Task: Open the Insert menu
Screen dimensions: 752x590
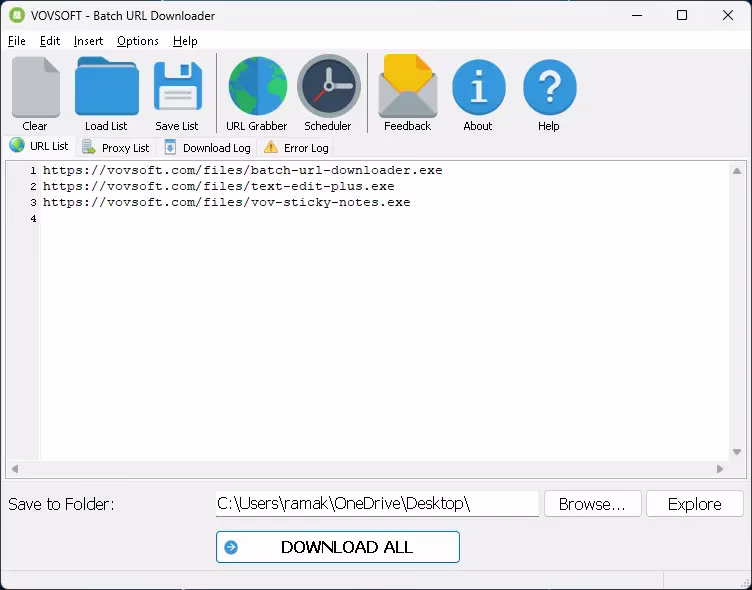Action: pos(88,41)
